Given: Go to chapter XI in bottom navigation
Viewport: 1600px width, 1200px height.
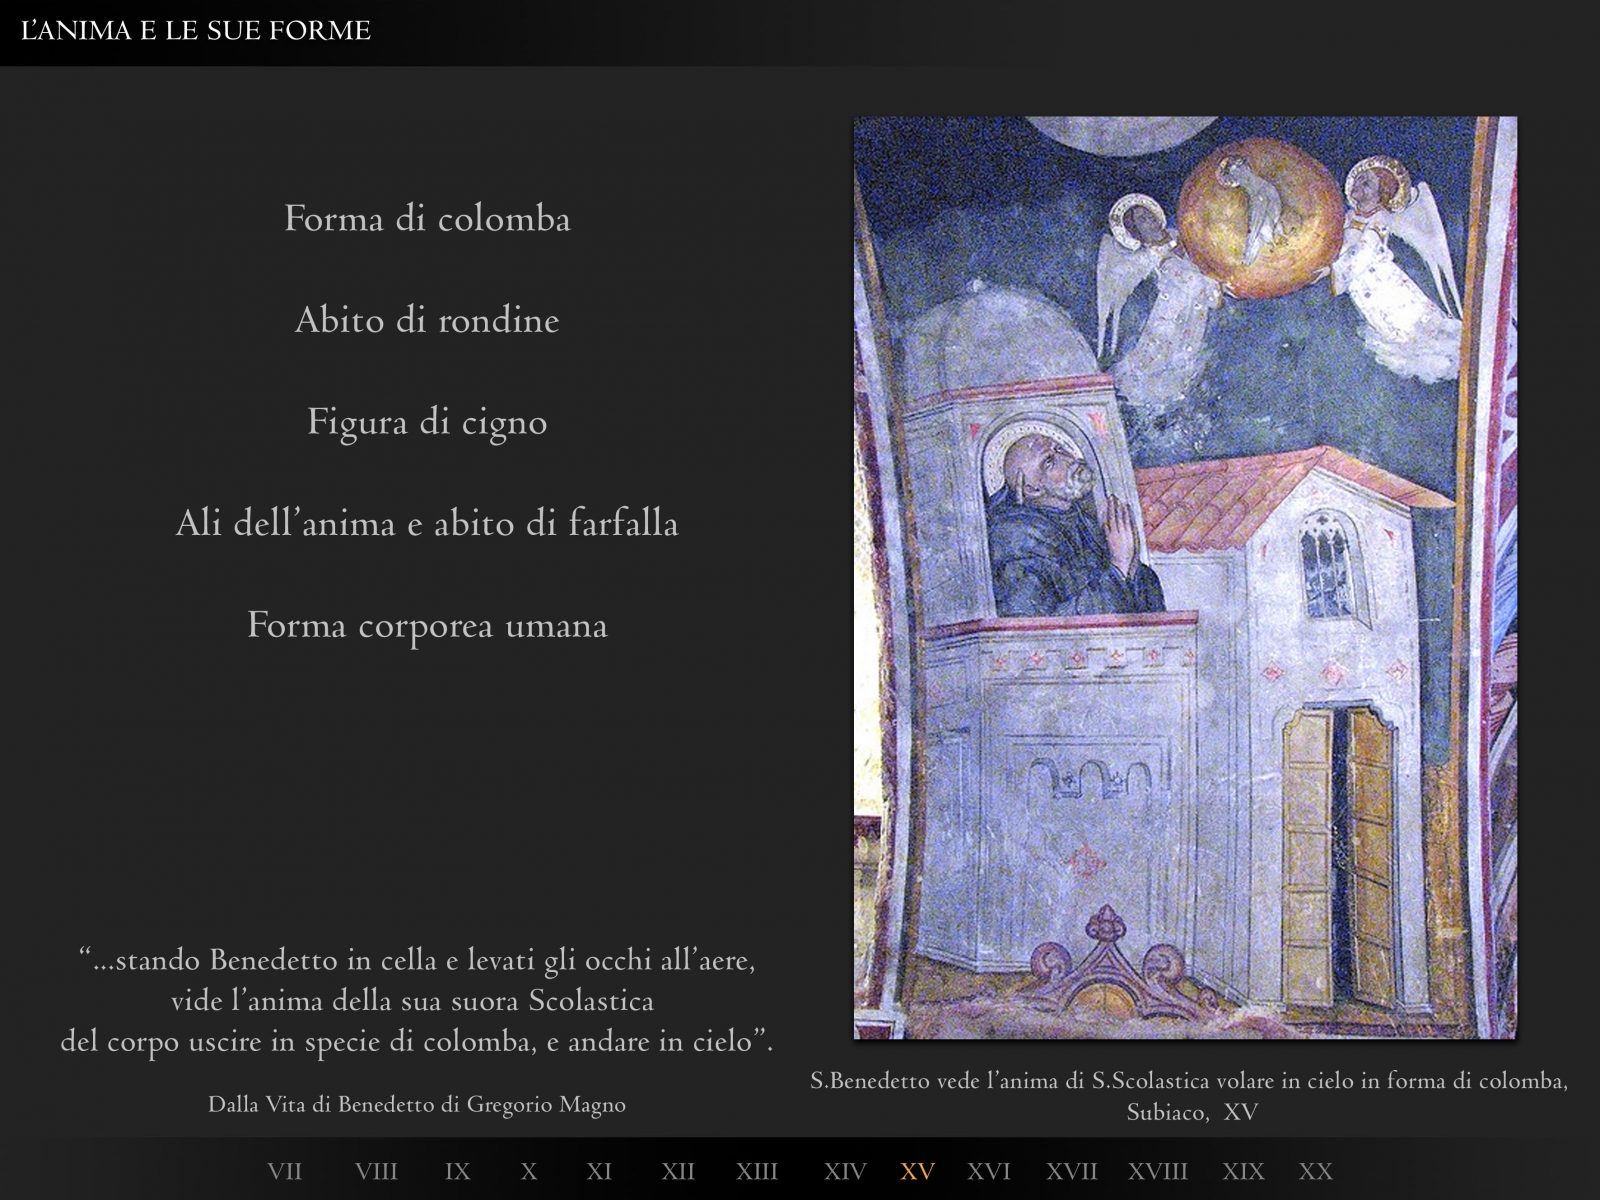Looking at the screenshot, I should tap(599, 1171).
